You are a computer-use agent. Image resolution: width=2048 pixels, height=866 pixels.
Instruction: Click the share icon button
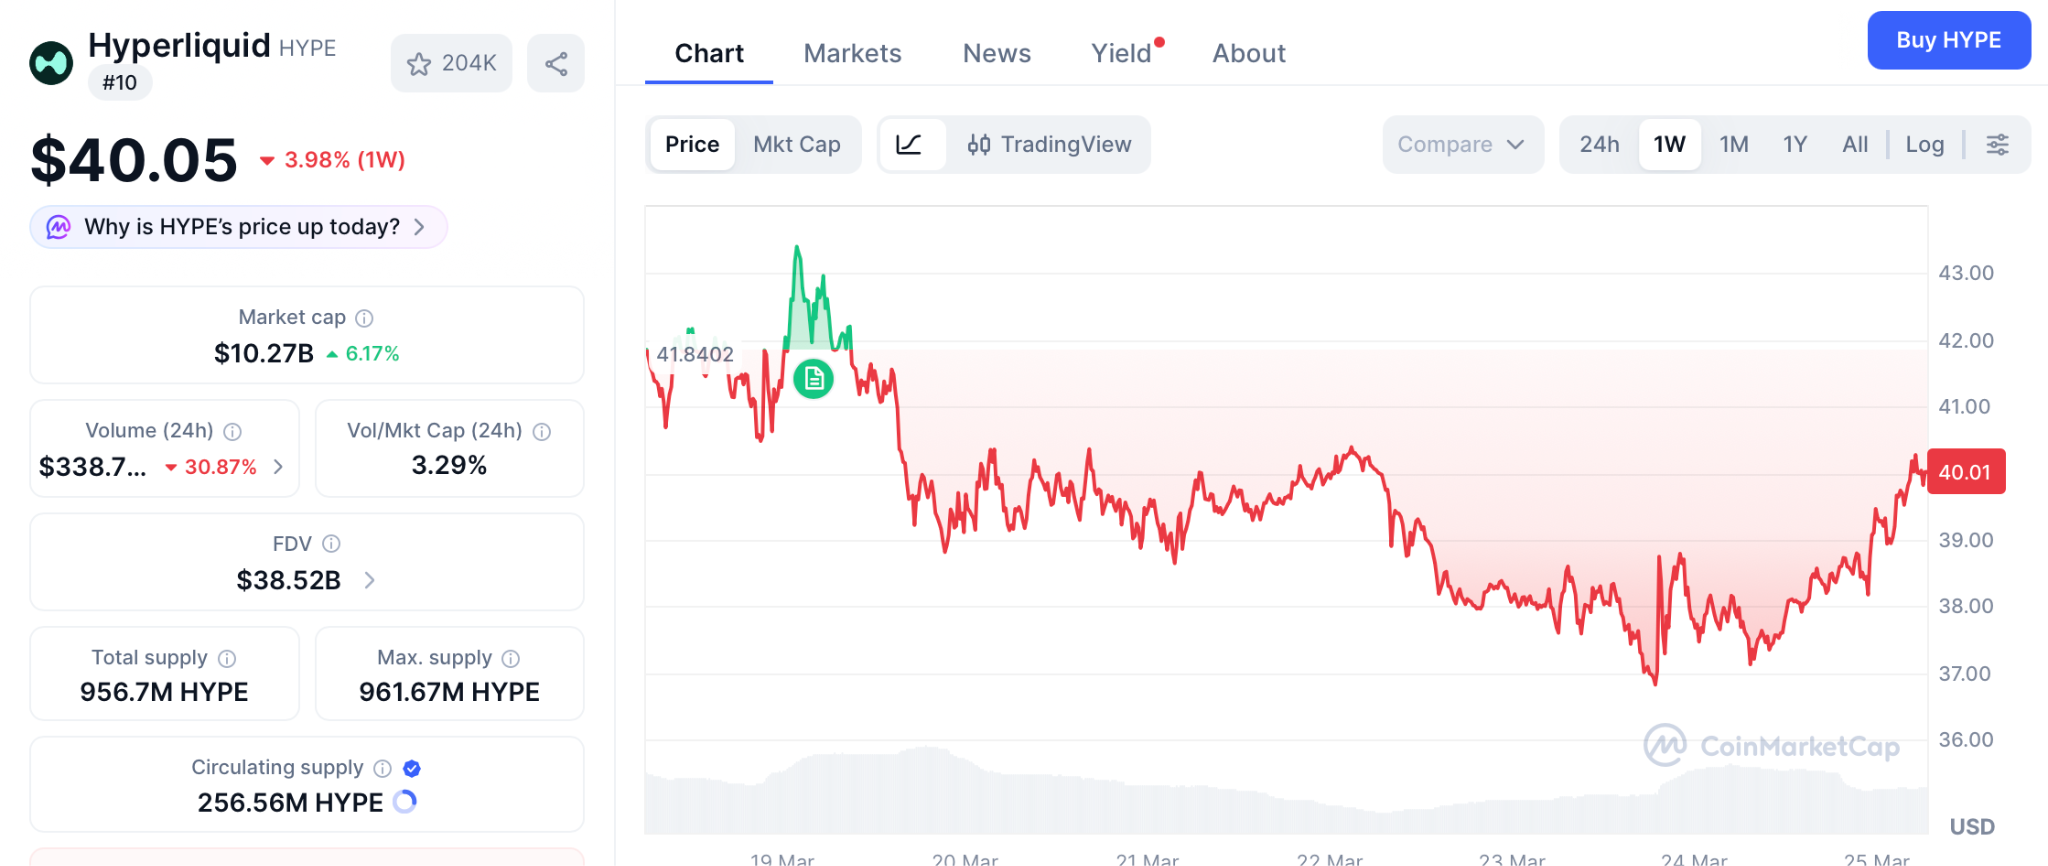pos(556,64)
